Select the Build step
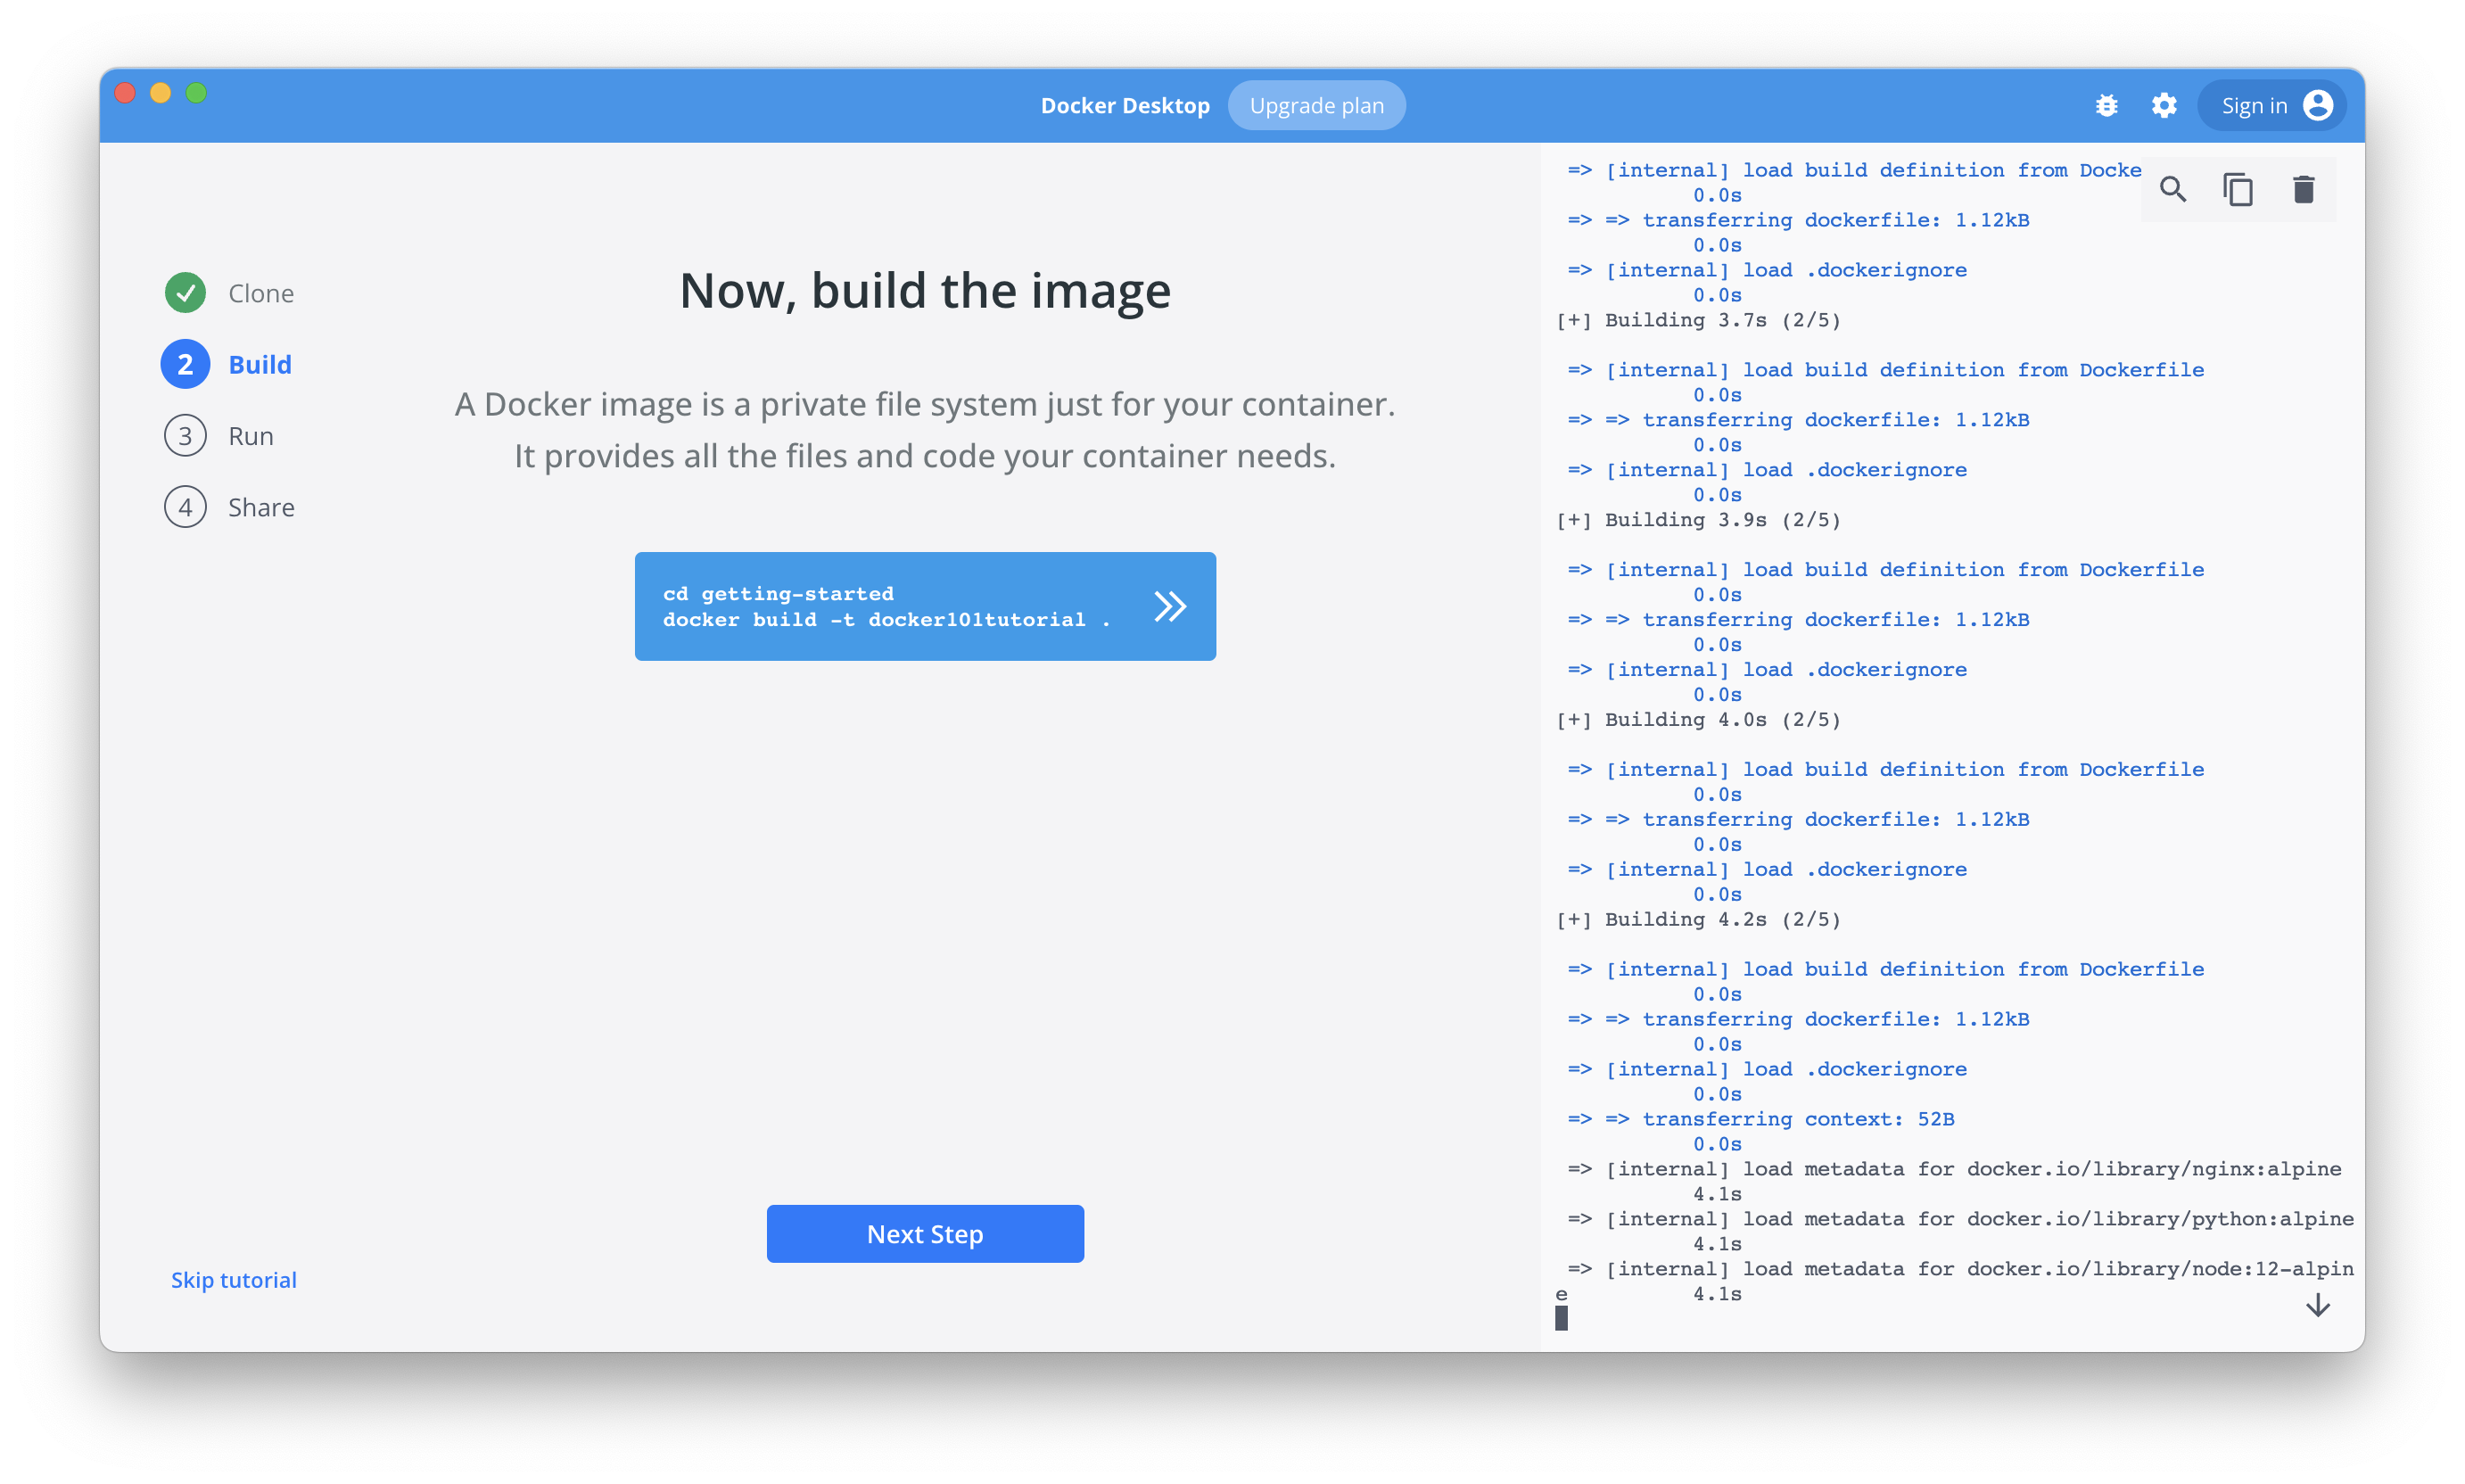 pyautogui.click(x=259, y=364)
